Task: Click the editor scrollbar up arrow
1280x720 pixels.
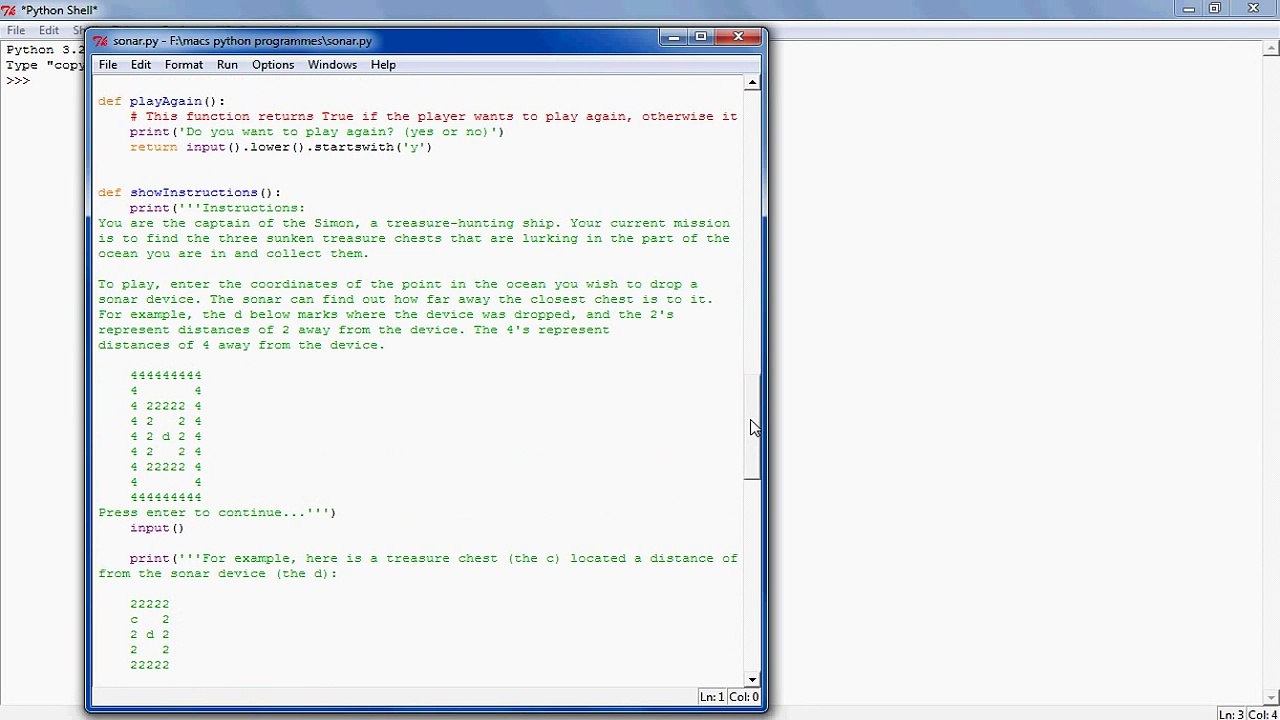Action: point(752,84)
